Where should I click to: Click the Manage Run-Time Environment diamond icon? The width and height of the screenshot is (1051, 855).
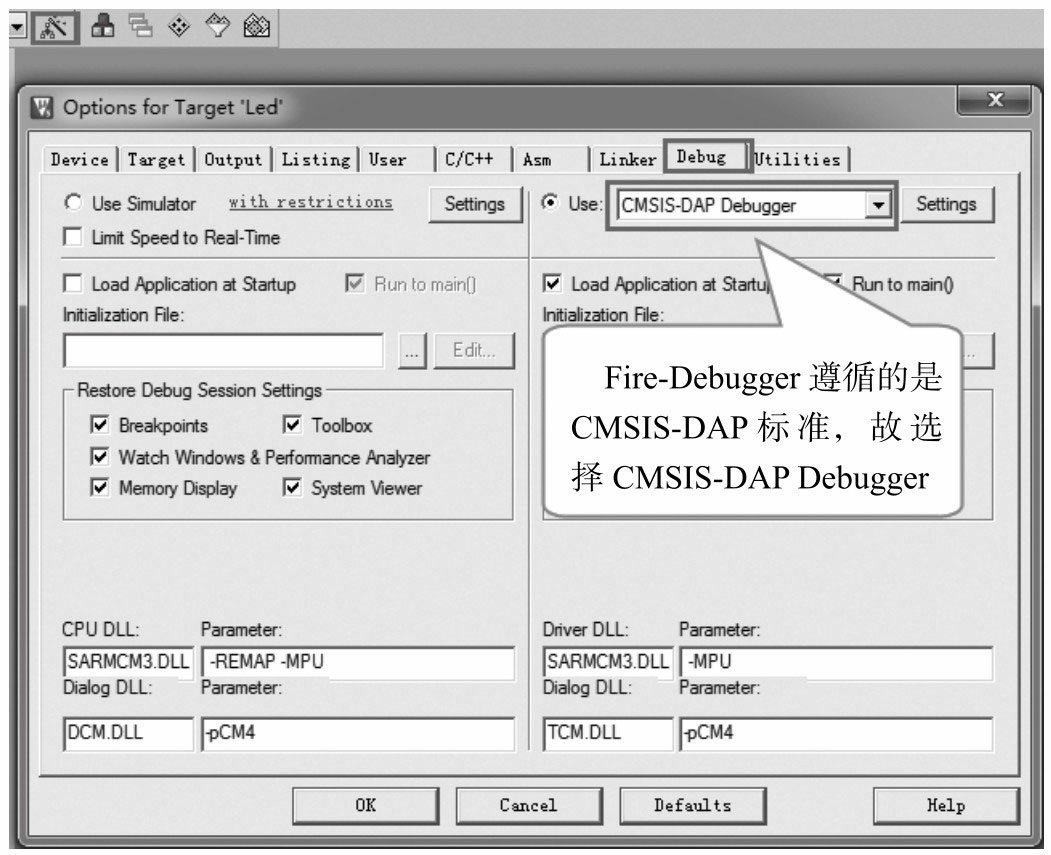pos(177,25)
